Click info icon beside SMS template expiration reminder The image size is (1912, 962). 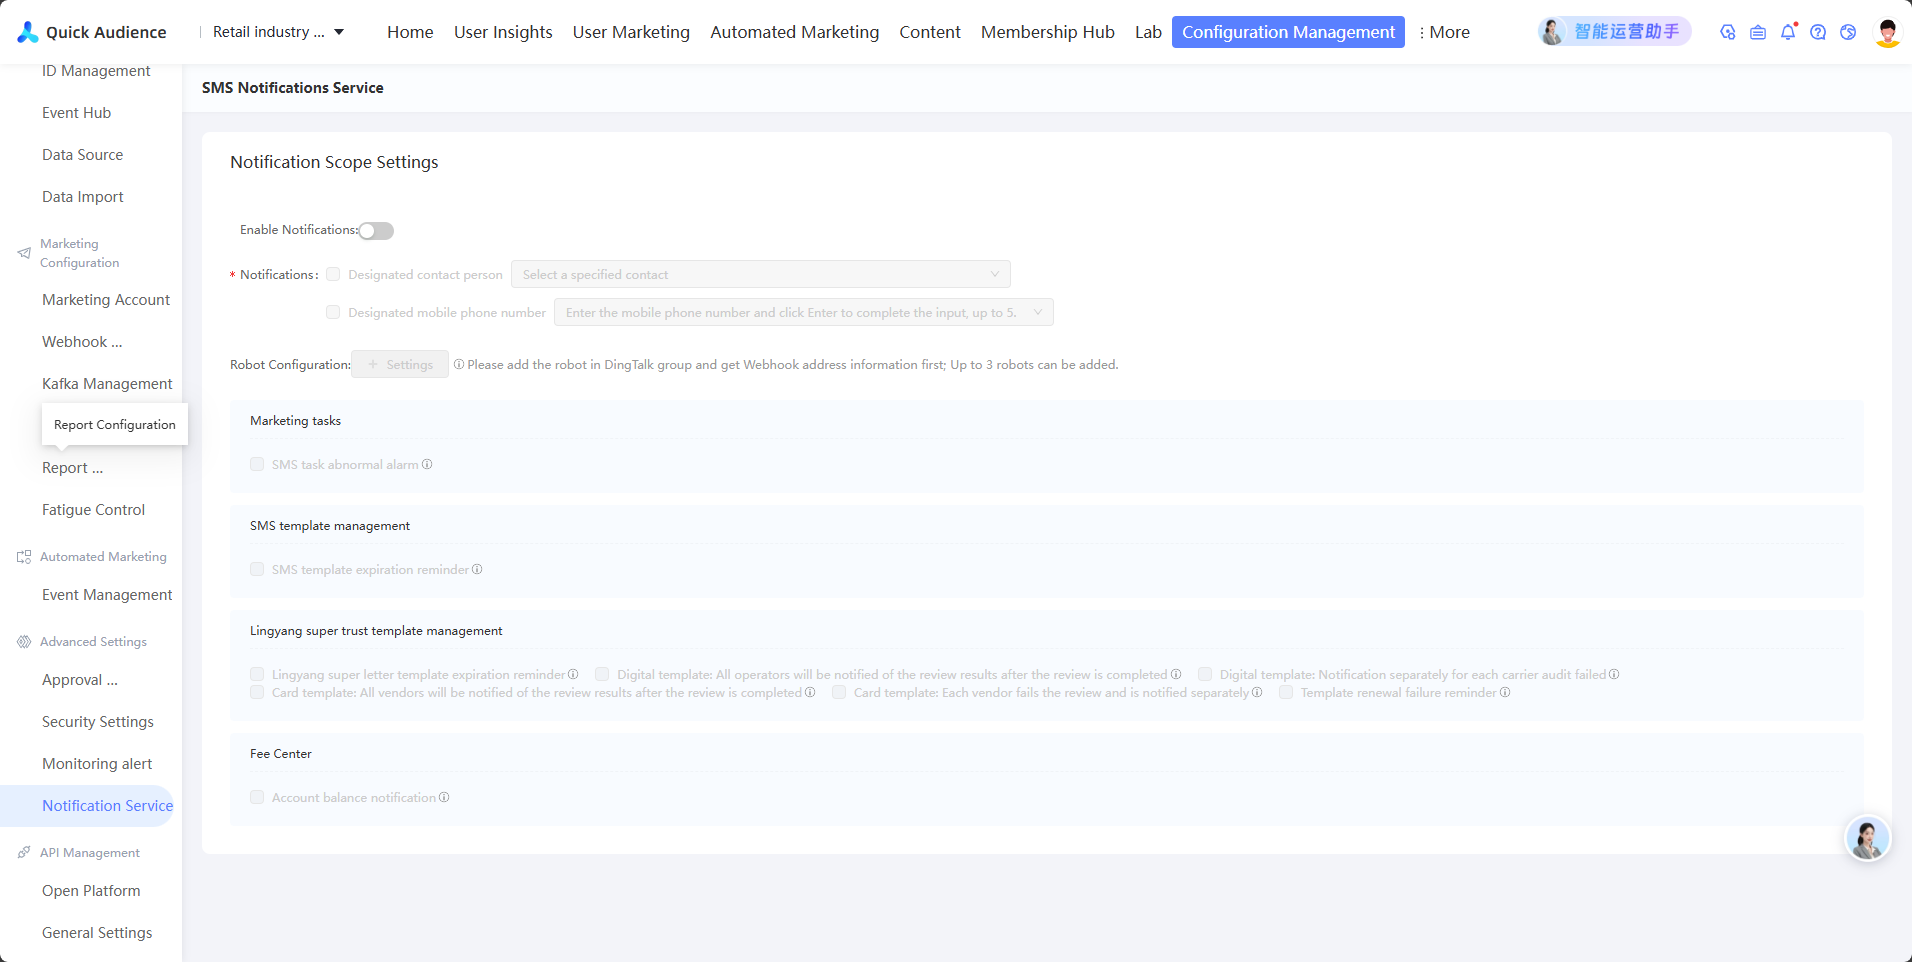(x=477, y=569)
